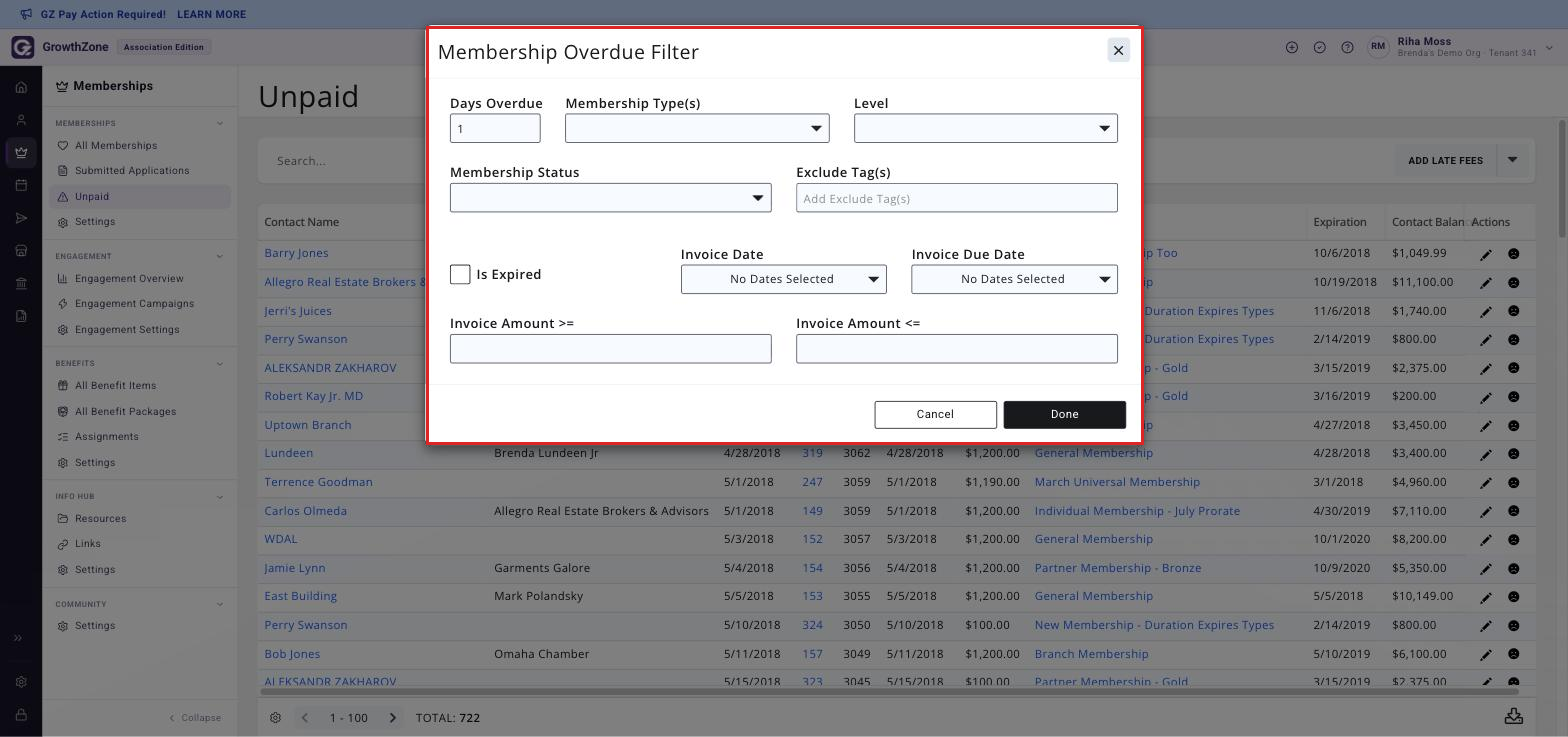Click the export download icon in footer
This screenshot has width=1568, height=737.
[x=1514, y=716]
